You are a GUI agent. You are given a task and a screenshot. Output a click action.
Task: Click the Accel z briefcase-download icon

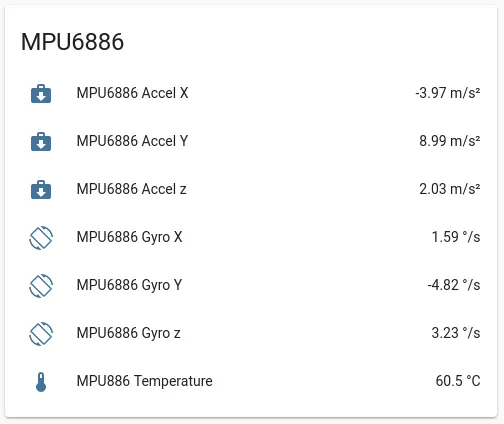pos(41,190)
